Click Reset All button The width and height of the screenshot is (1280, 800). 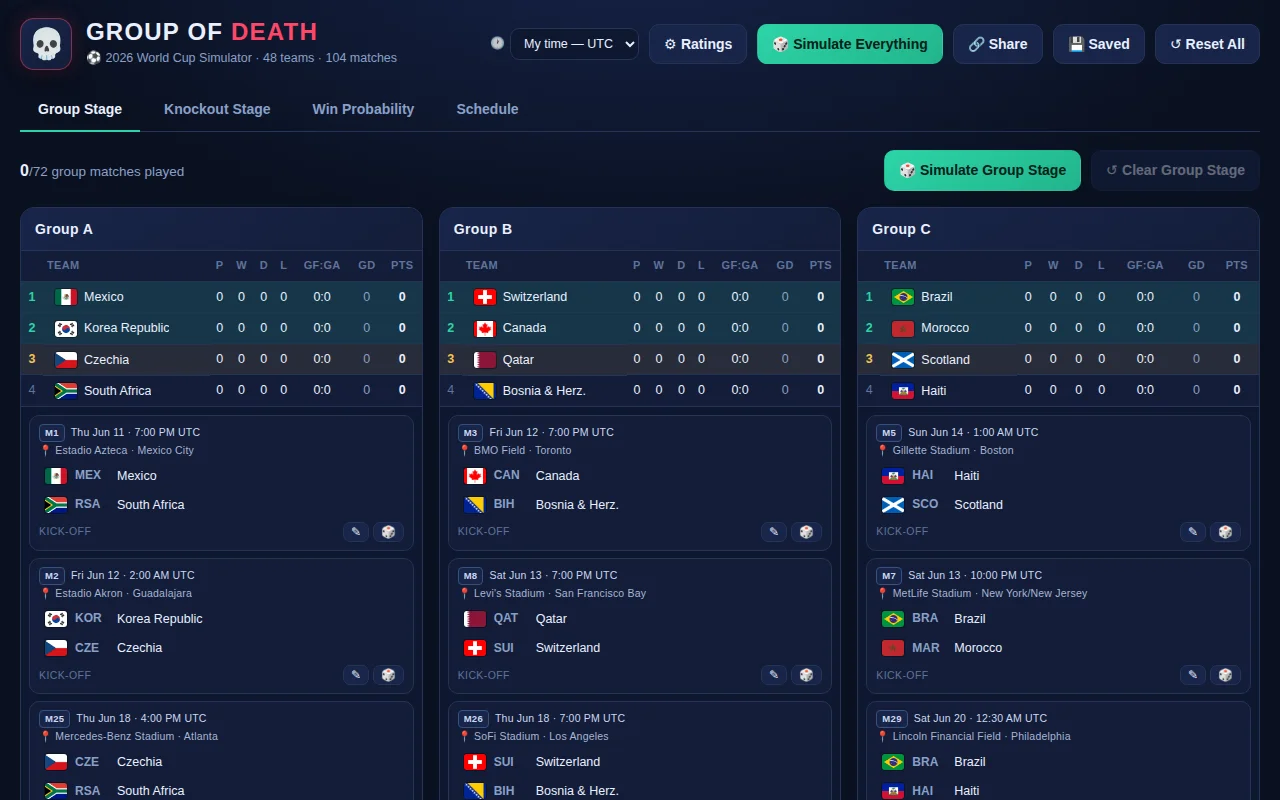tap(1207, 44)
